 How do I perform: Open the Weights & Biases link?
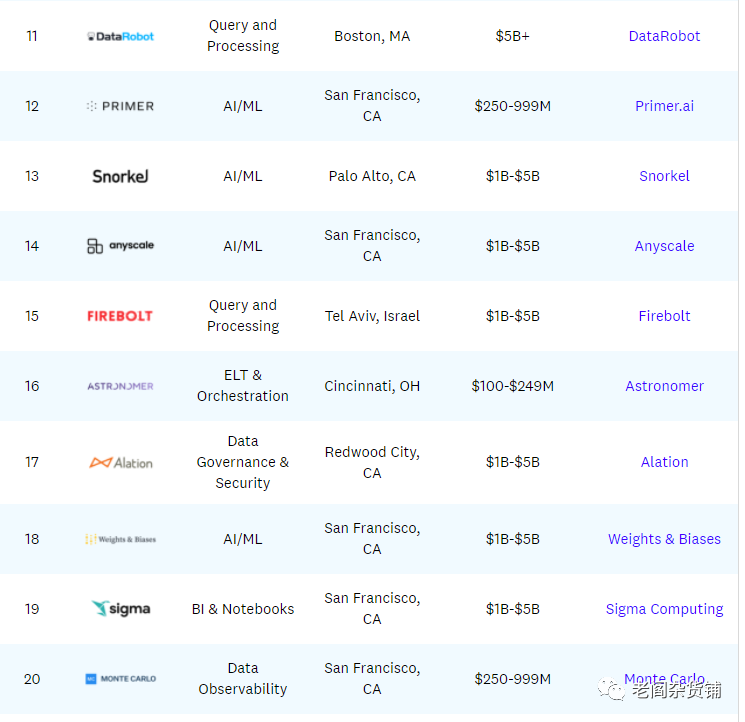pos(664,539)
